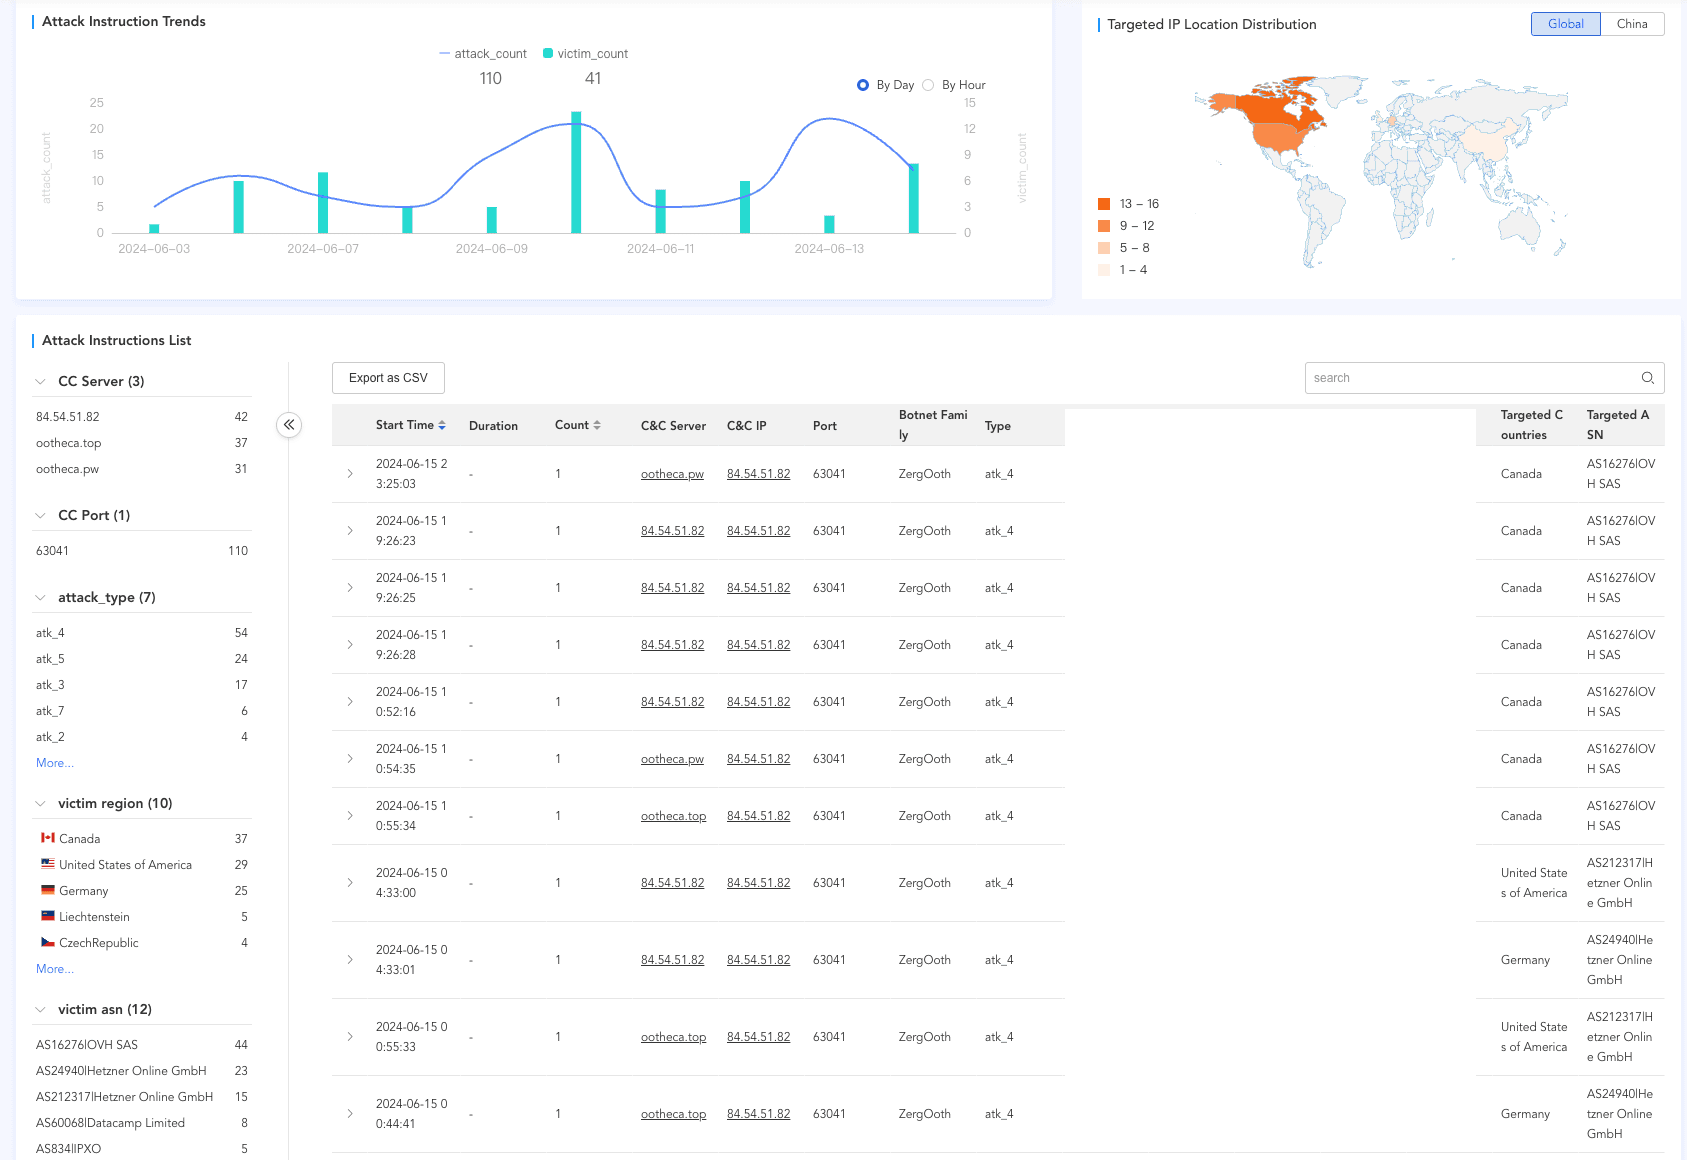The height and width of the screenshot is (1160, 1687).
Task: Select the By Hour radio option
Action: click(x=928, y=85)
